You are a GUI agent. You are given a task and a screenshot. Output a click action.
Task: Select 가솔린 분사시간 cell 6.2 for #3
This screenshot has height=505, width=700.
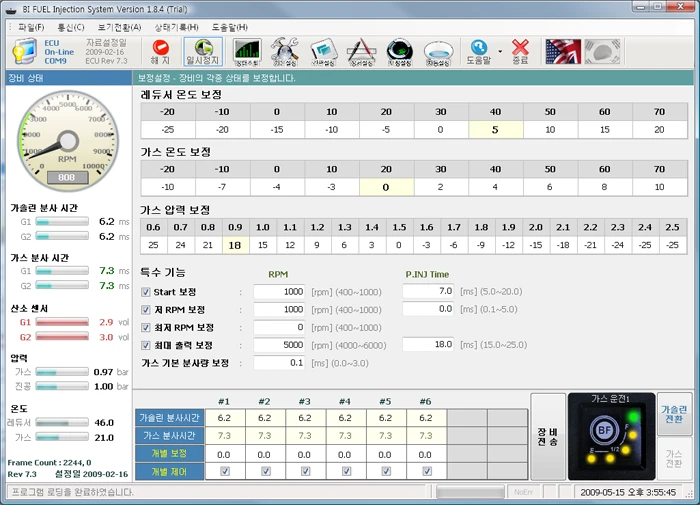(305, 418)
